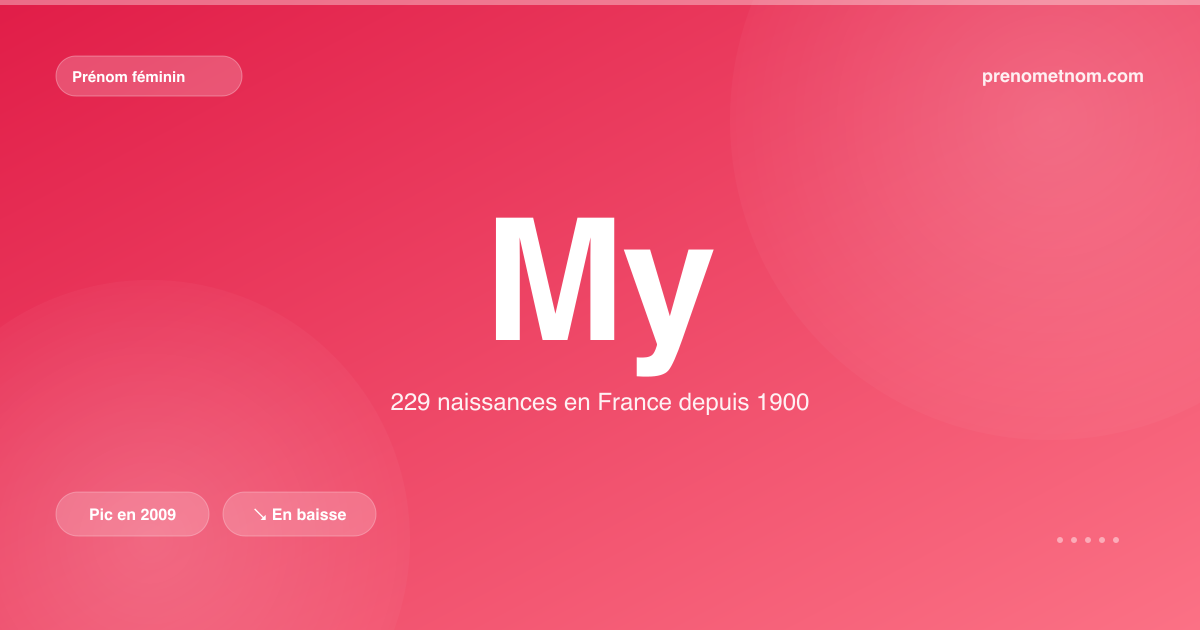This screenshot has width=1200, height=630.
Task: Click '229 naissances en France depuis 1900' text
Action: [600, 403]
